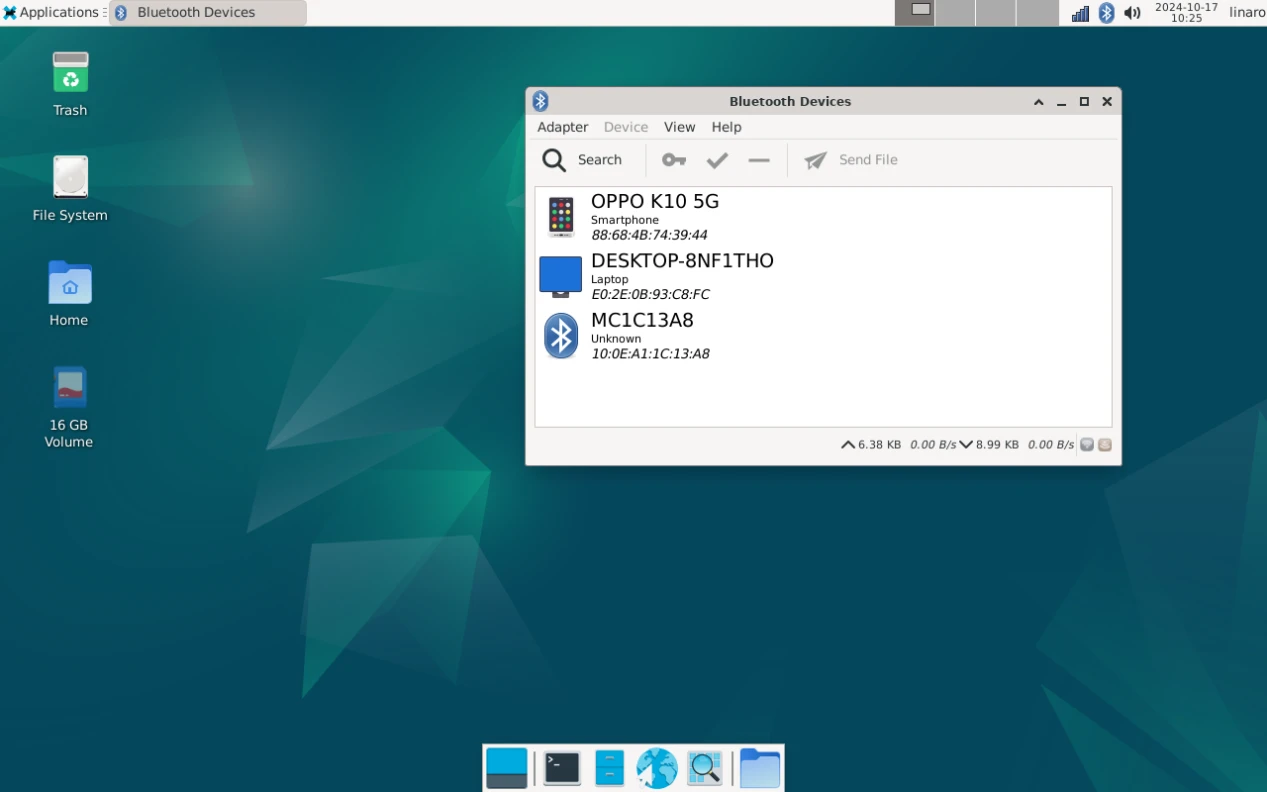Open the volume speaker tray icon
This screenshot has width=1267, height=792.
pos(1132,13)
